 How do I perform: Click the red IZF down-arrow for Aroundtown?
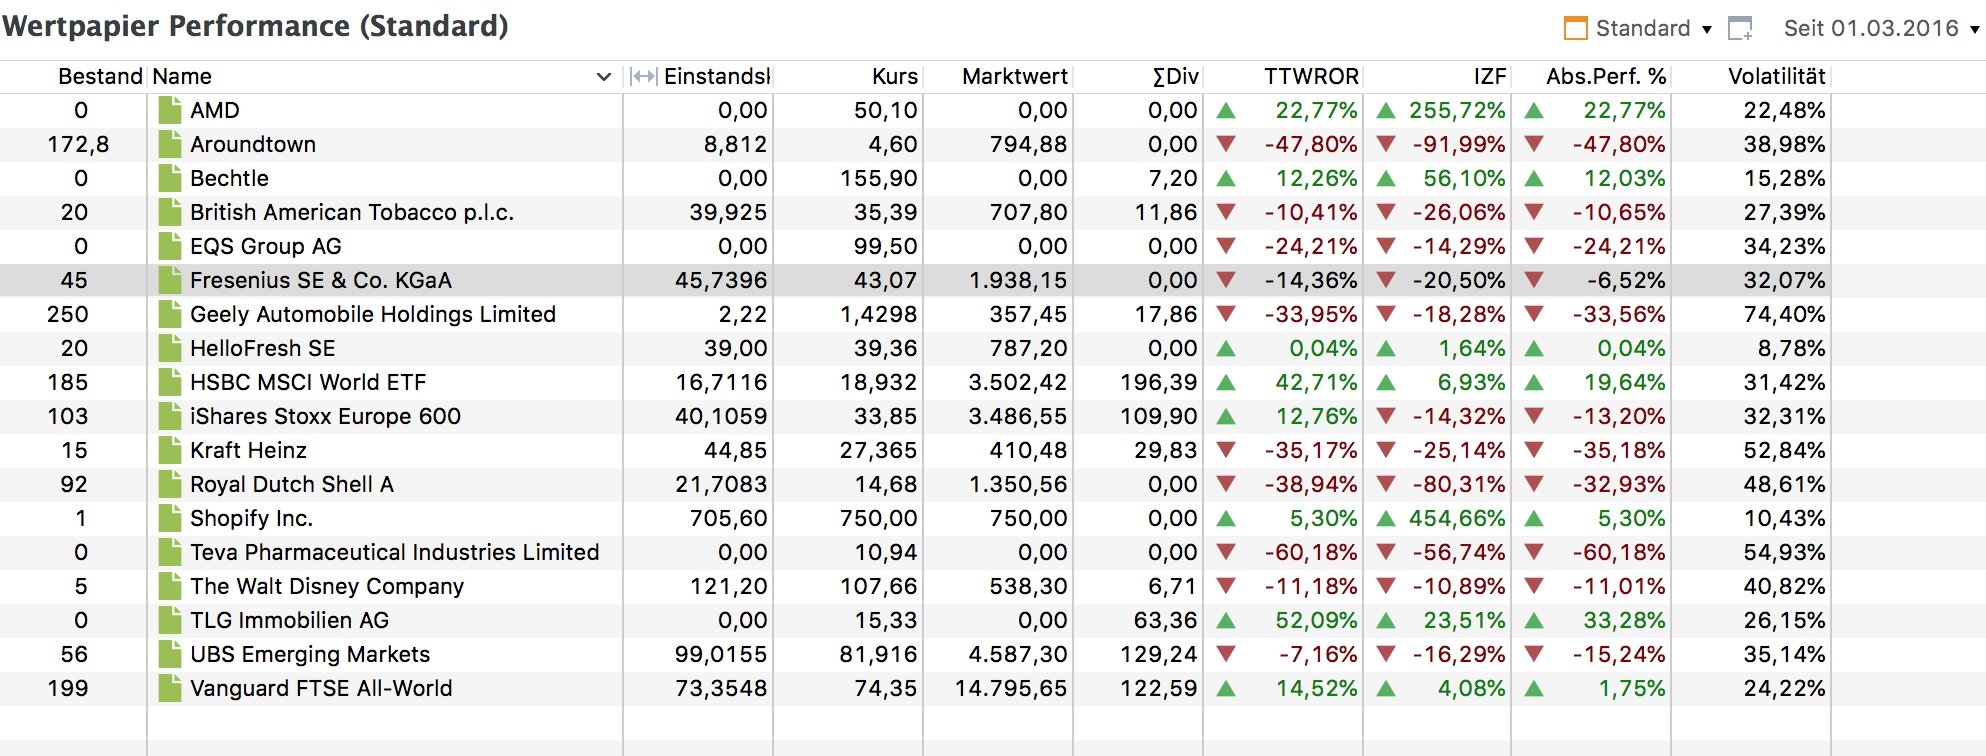[1386, 145]
